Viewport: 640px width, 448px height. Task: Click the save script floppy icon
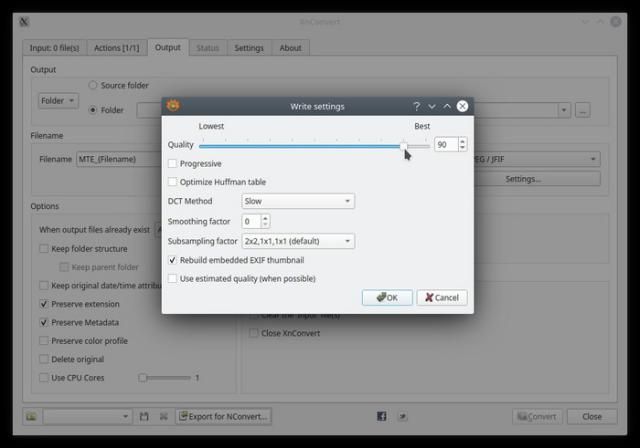(144, 416)
